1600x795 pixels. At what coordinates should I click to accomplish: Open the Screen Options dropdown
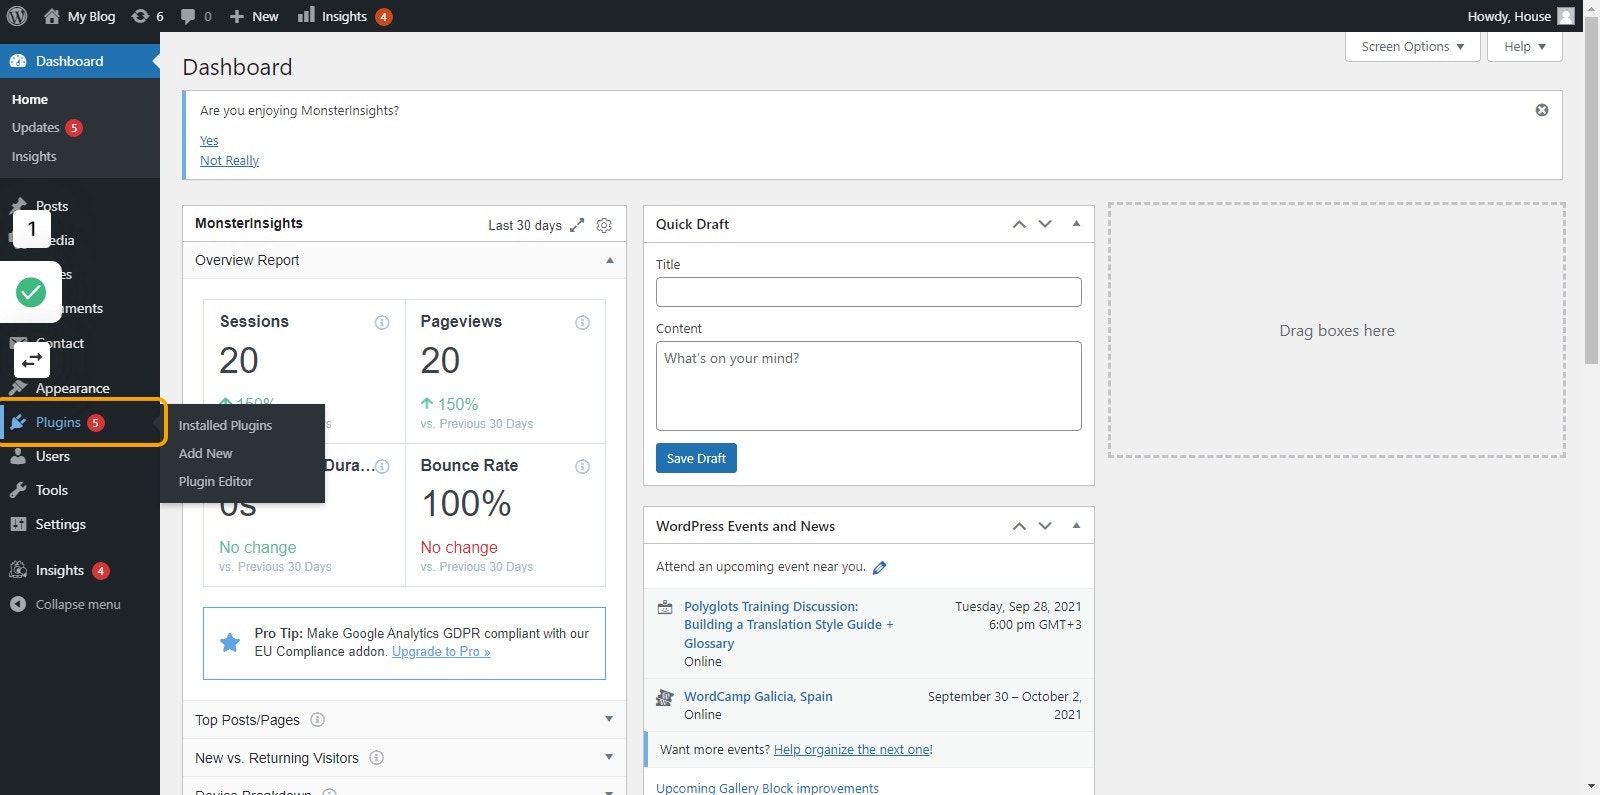coord(1413,47)
